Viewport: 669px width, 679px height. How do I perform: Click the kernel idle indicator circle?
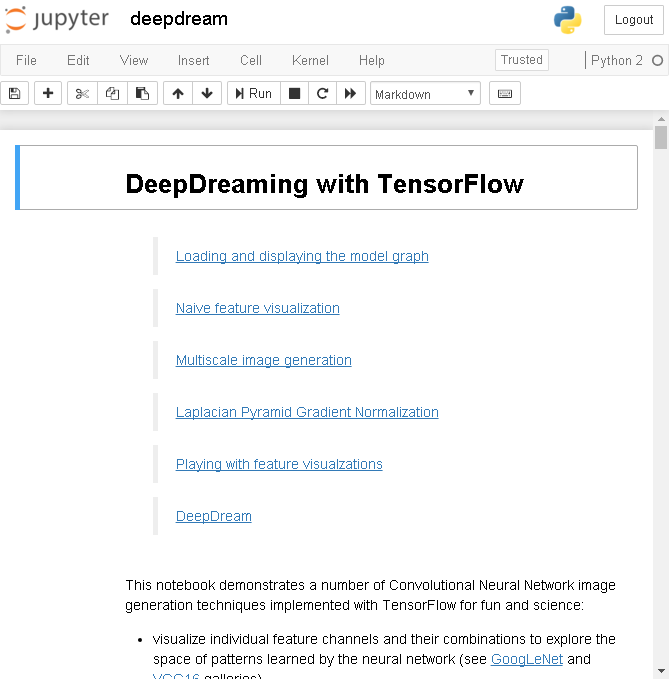(x=657, y=60)
